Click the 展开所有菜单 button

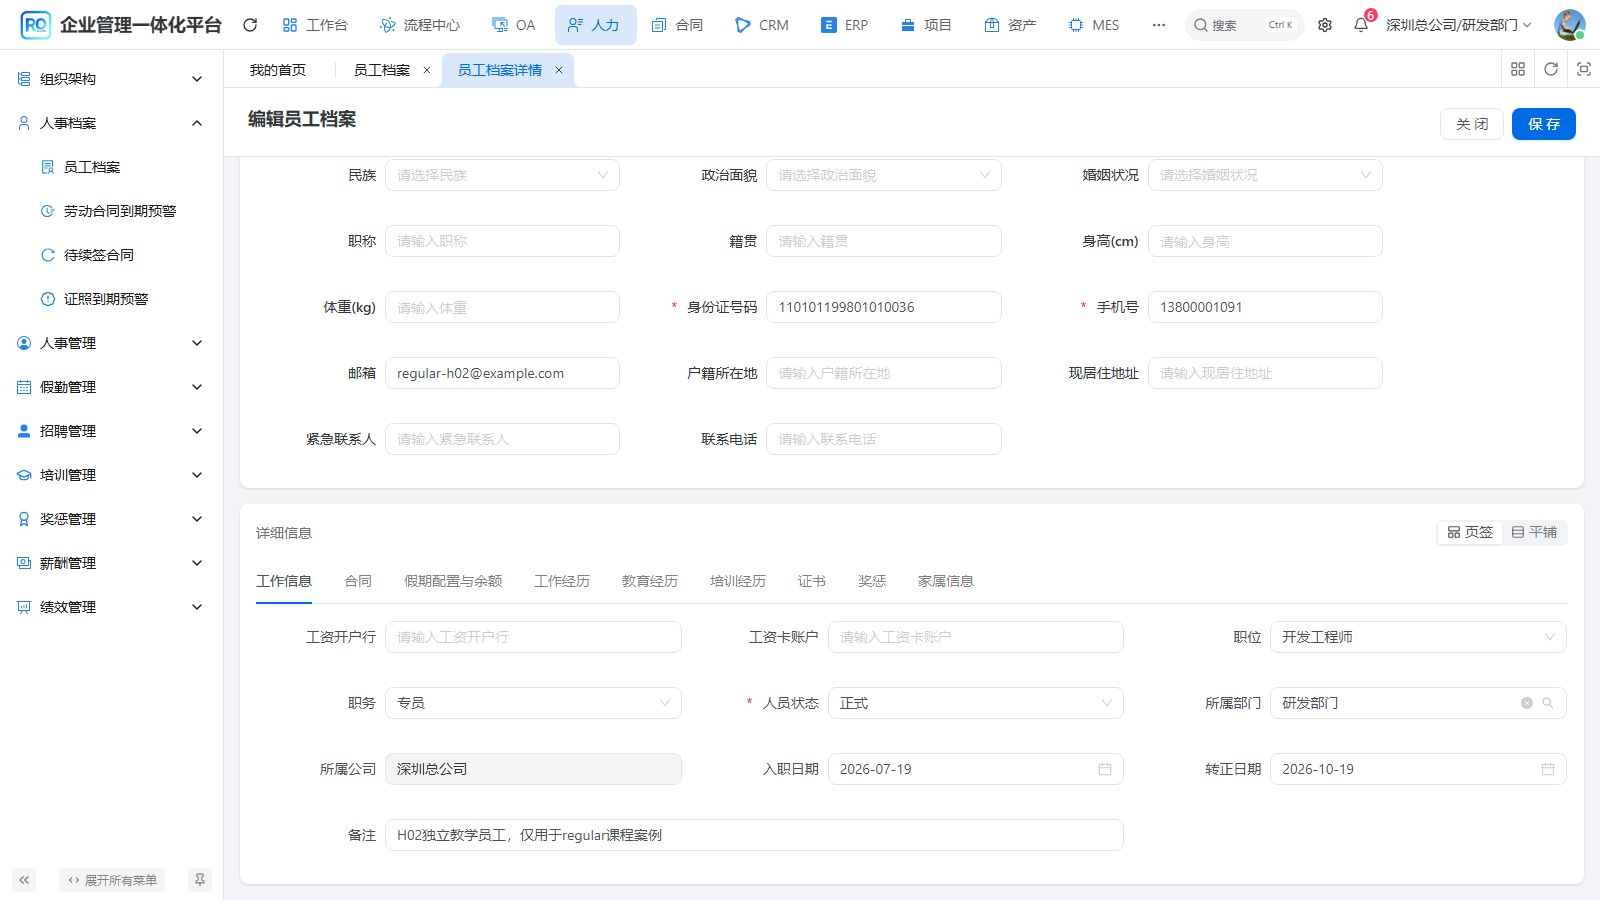[x=112, y=880]
